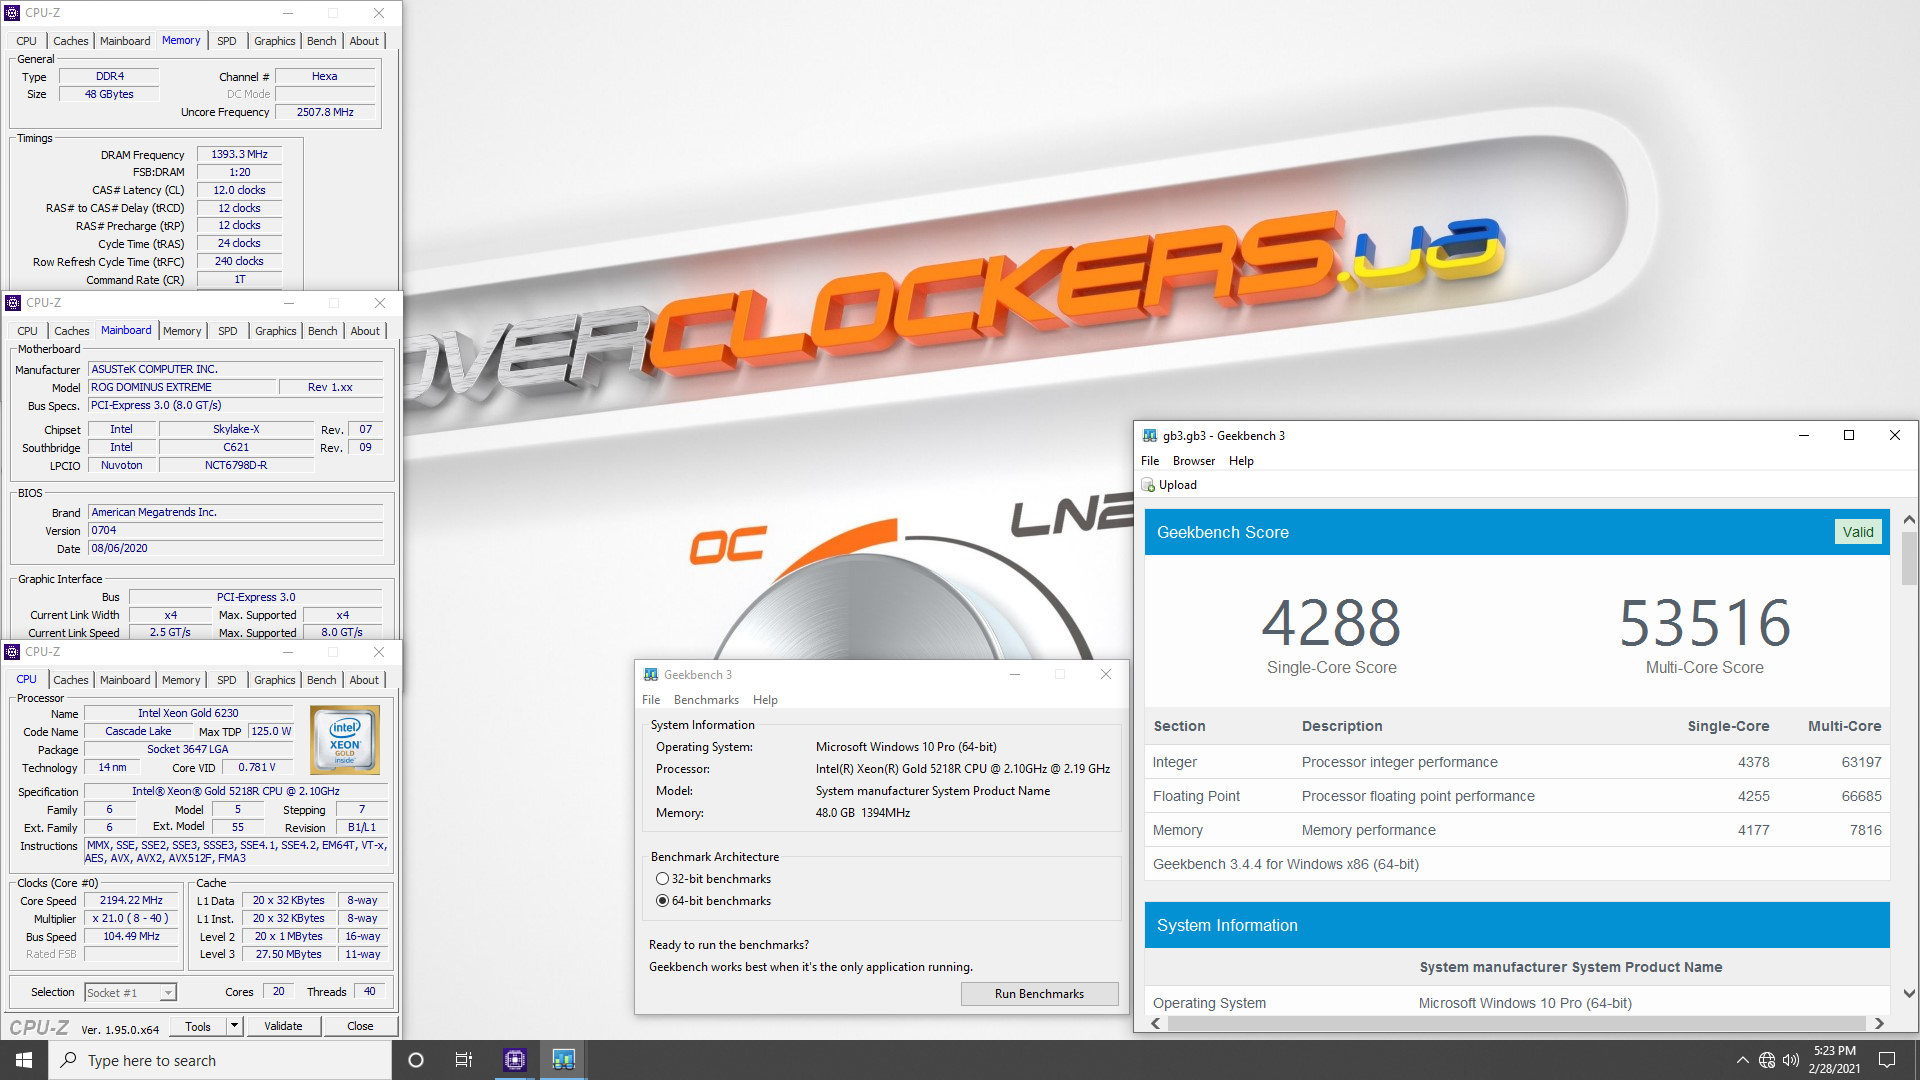Click the top CPU-Z Memory window title icon
Image resolution: width=1920 pixels, height=1080 pixels.
point(13,13)
